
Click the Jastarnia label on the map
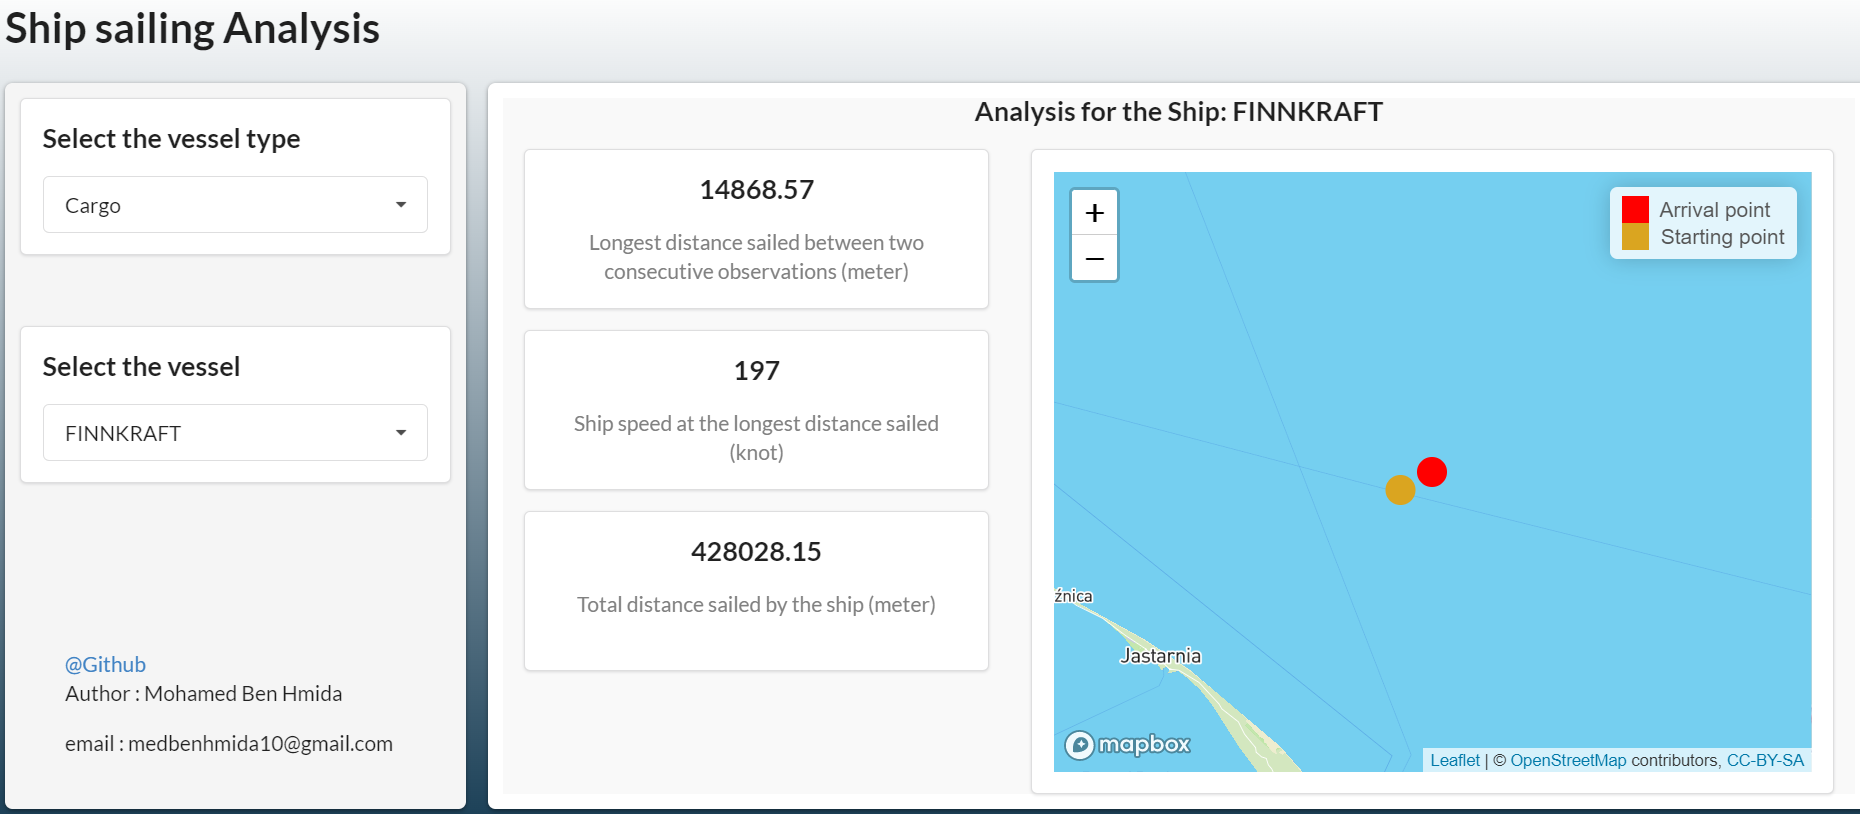tap(1160, 656)
